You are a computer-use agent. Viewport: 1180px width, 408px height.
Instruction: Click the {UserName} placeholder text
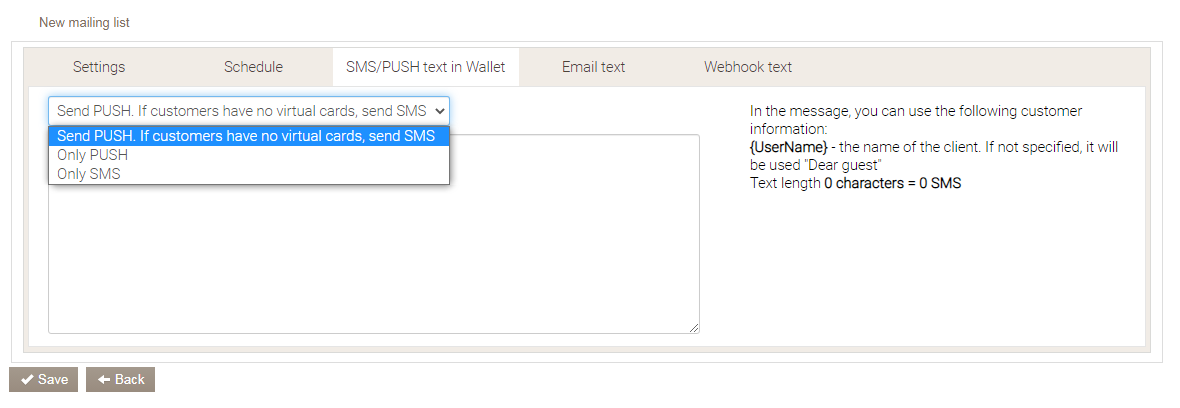pos(789,146)
